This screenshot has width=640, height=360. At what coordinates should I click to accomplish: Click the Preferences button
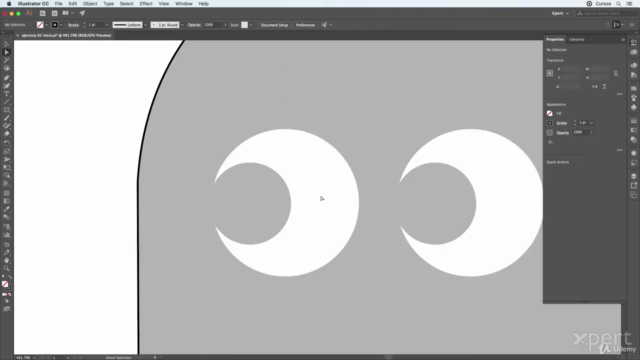point(305,25)
